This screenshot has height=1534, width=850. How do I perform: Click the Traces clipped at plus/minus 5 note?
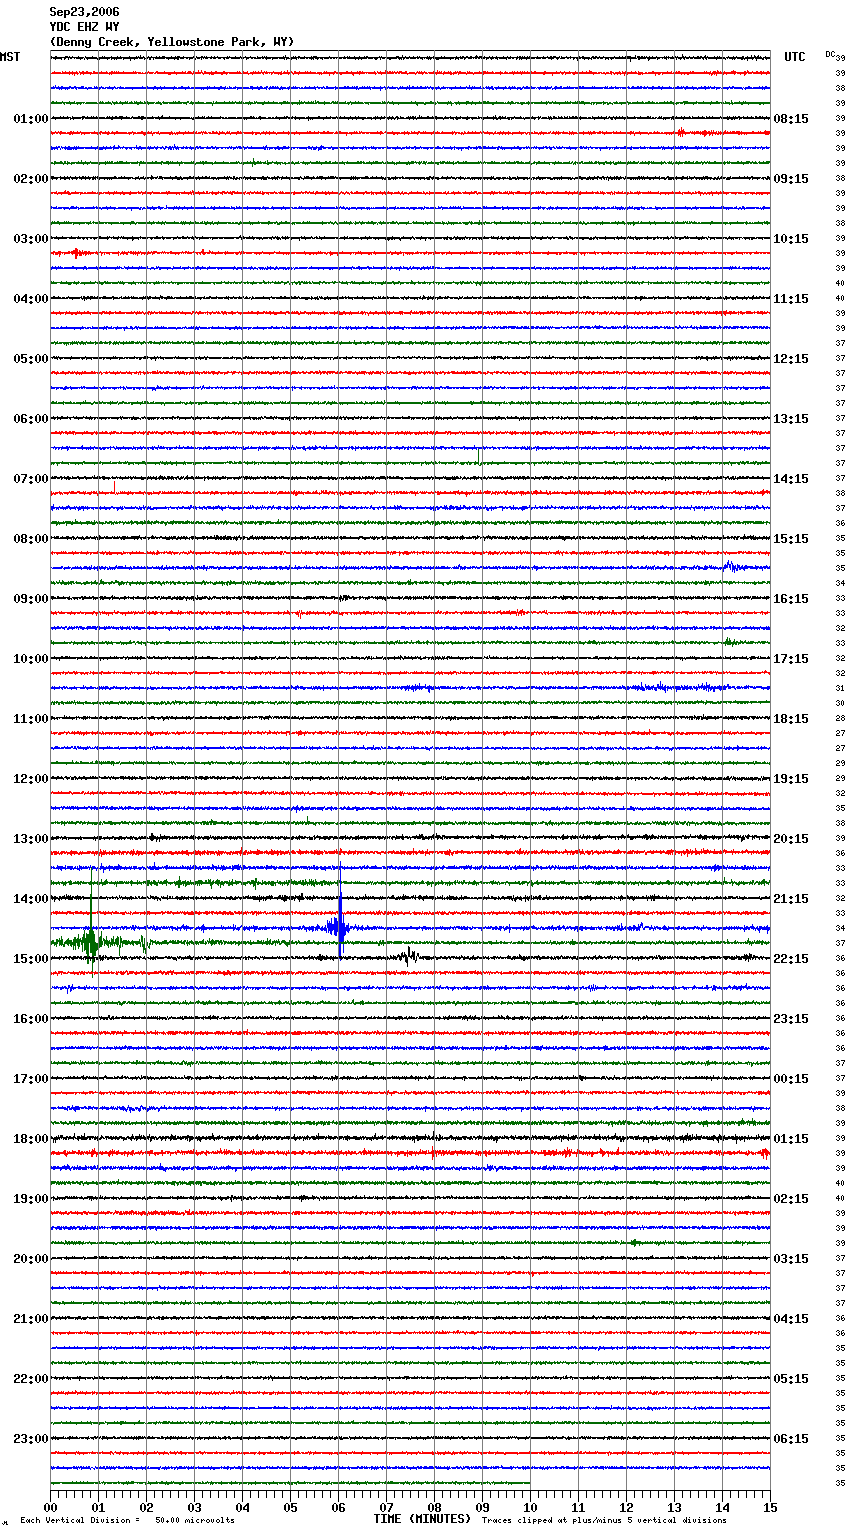point(604,1521)
